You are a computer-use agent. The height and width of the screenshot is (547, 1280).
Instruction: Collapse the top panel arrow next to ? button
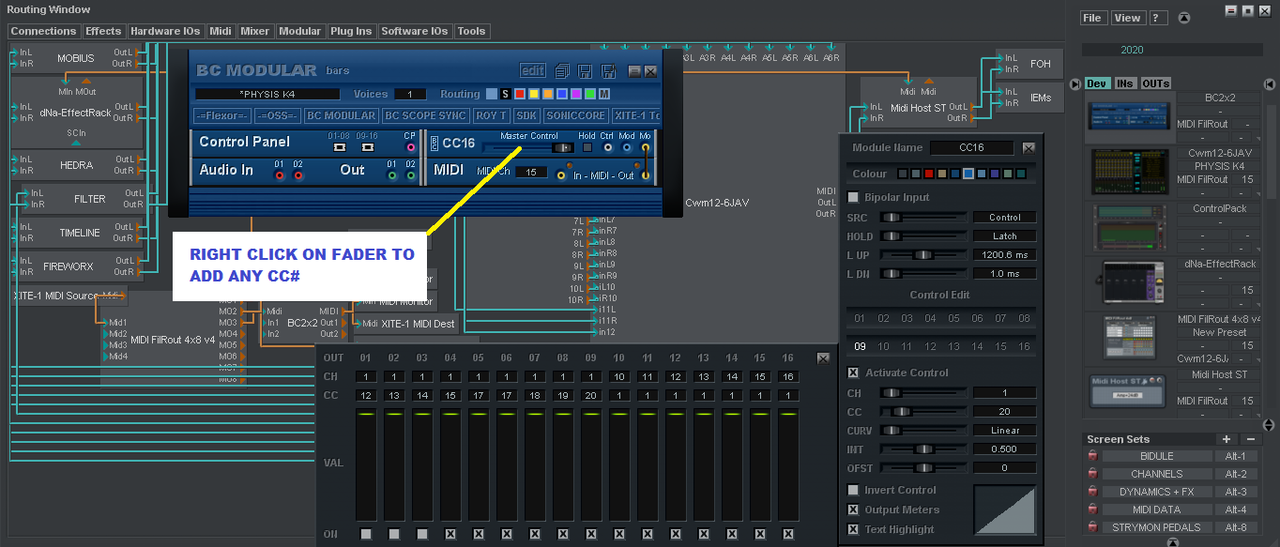[x=1185, y=18]
